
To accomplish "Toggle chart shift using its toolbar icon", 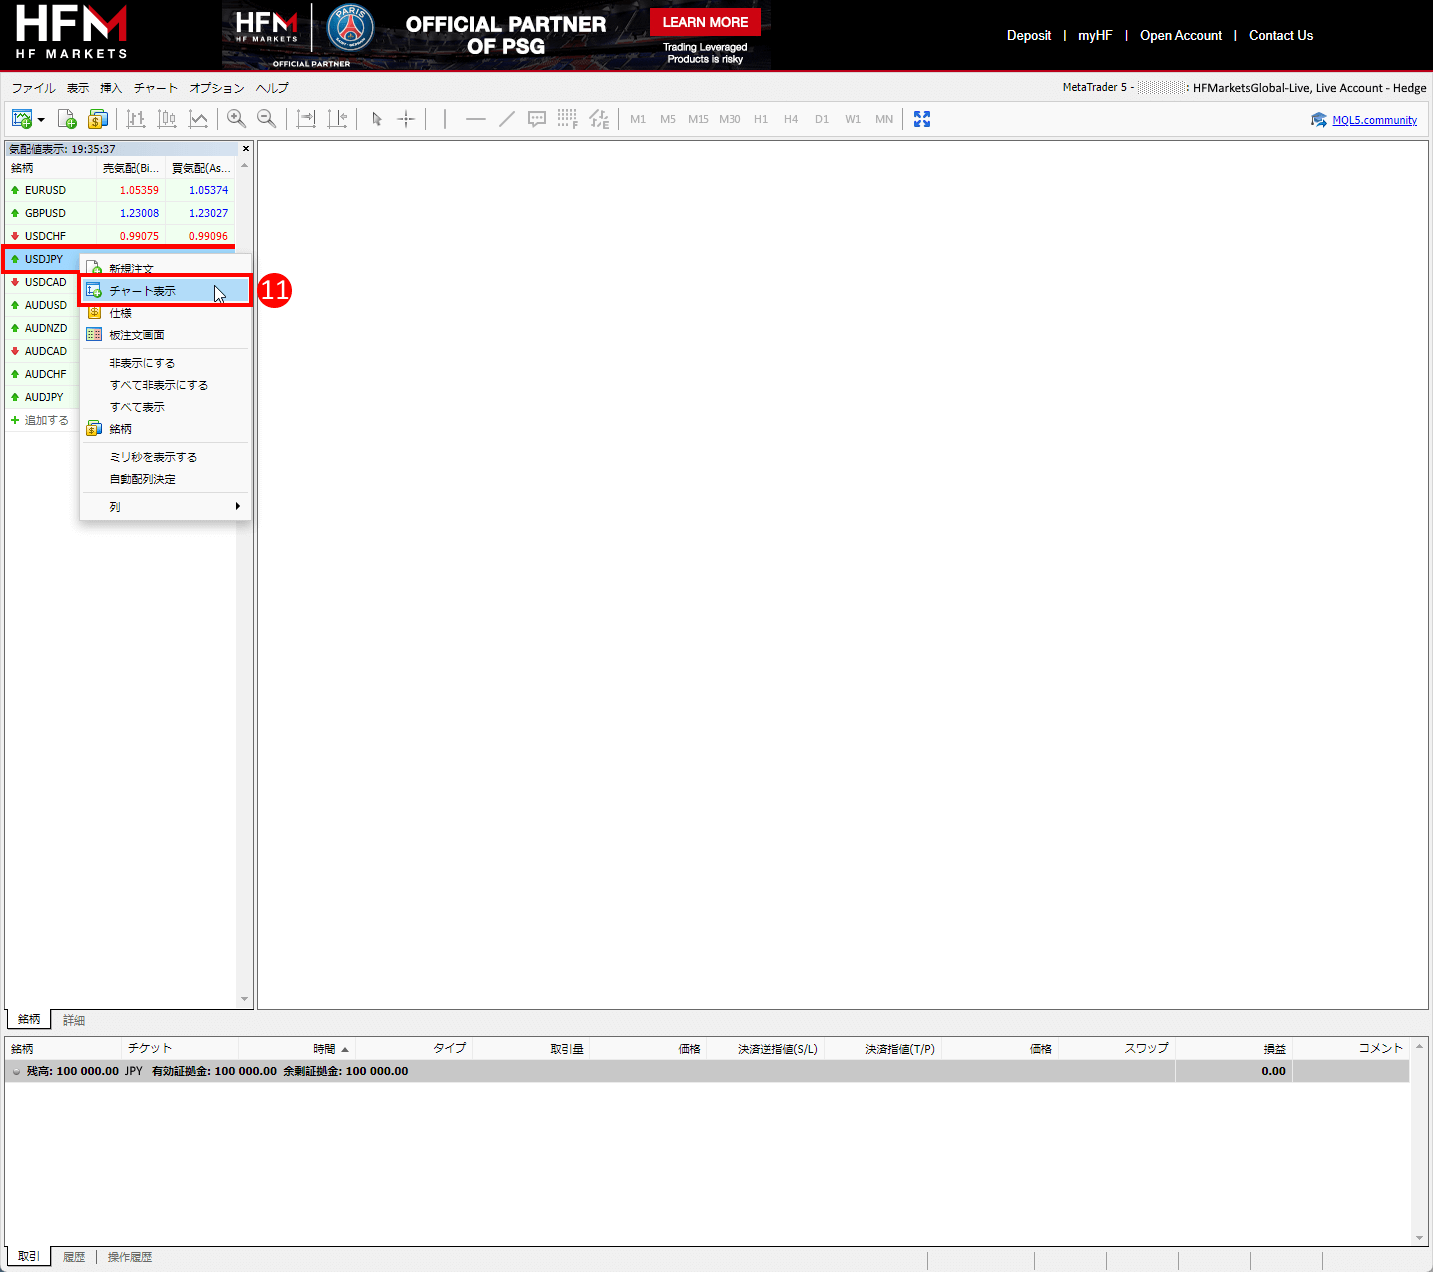I will pyautogui.click(x=338, y=119).
